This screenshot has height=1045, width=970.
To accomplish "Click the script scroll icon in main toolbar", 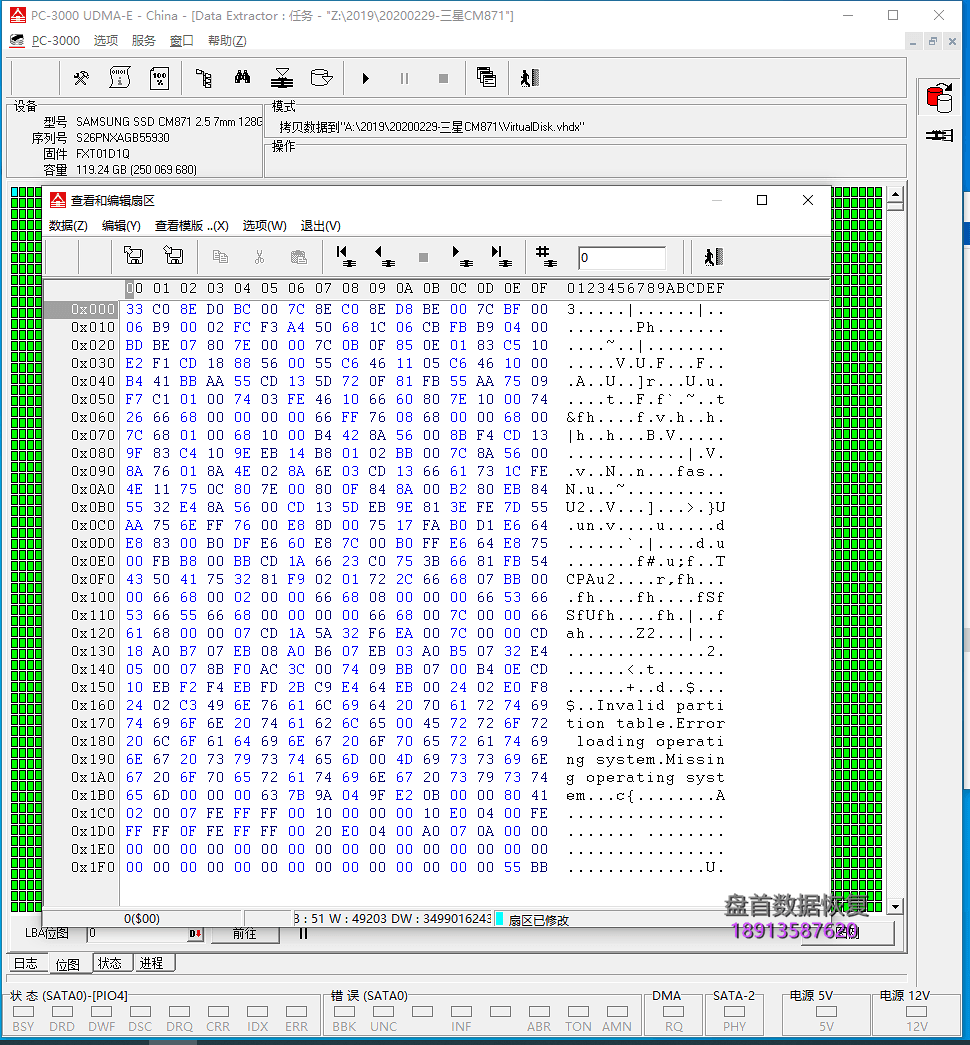I will point(120,79).
